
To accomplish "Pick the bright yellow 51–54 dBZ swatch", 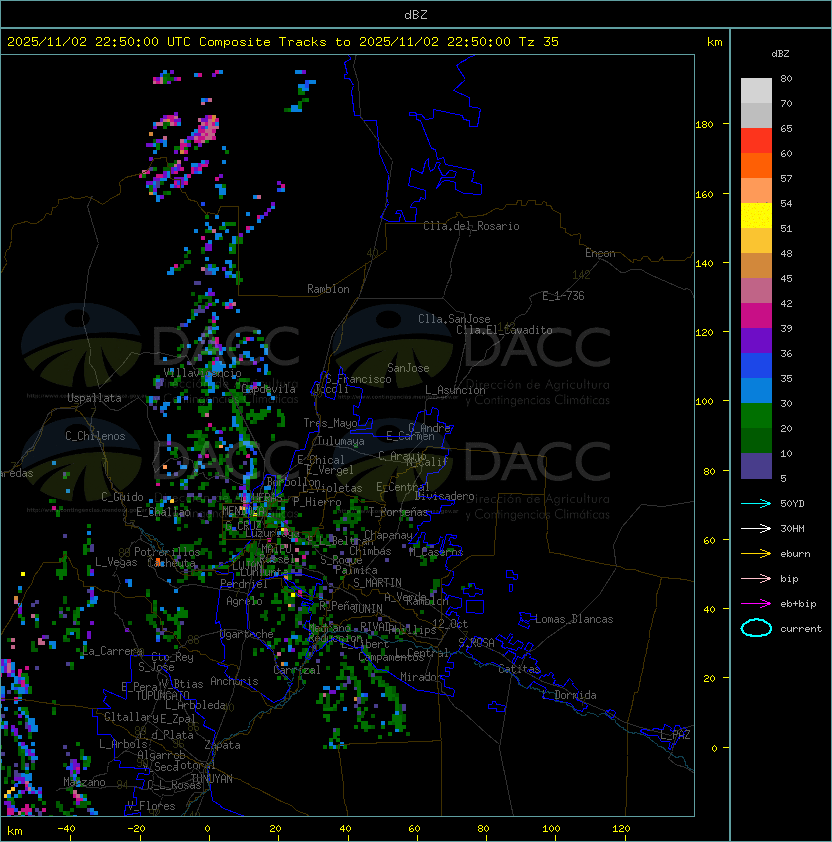I will point(756,215).
